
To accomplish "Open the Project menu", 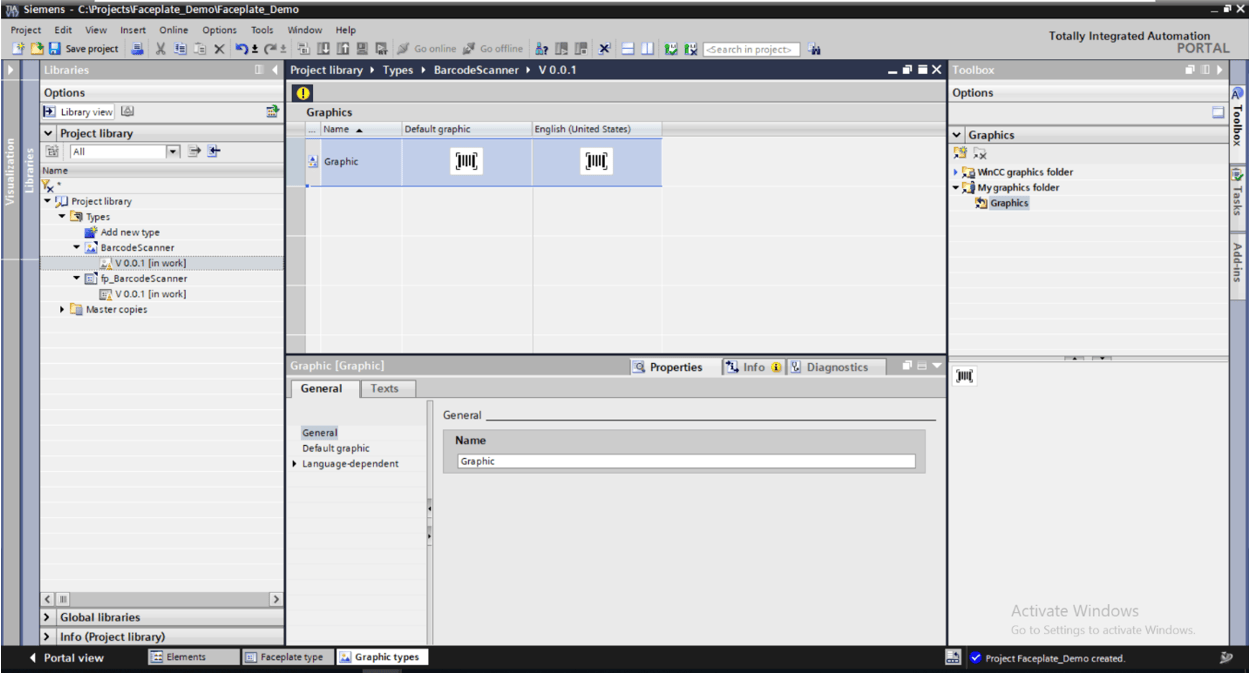I will click(26, 30).
